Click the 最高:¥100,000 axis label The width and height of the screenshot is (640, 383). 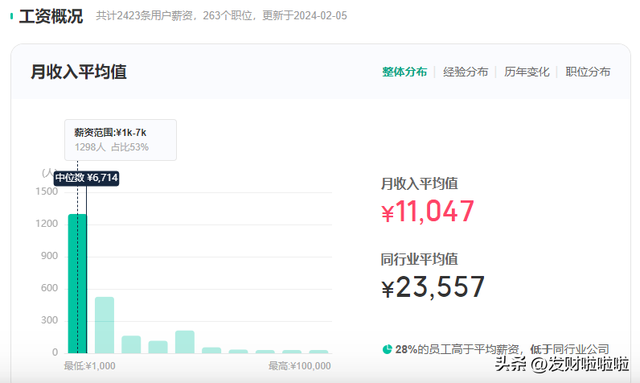300,366
